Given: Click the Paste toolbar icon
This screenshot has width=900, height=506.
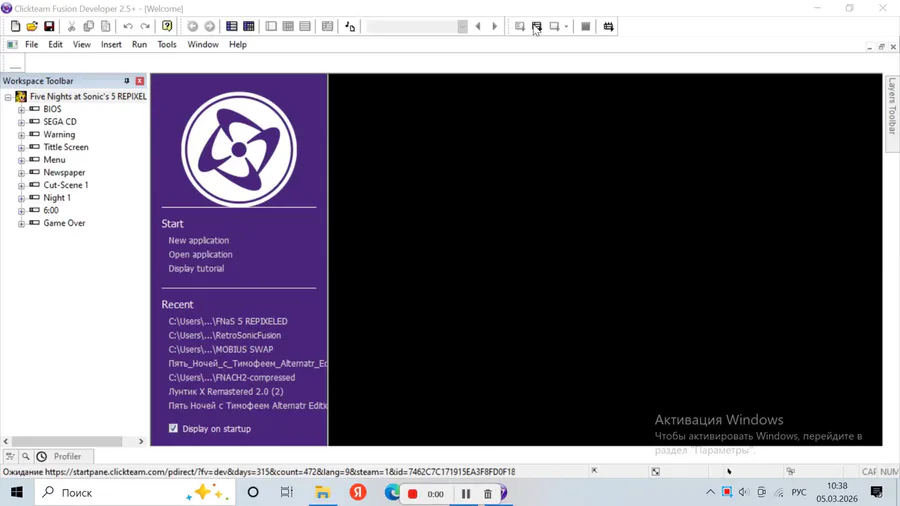Looking at the screenshot, I should click(x=106, y=26).
